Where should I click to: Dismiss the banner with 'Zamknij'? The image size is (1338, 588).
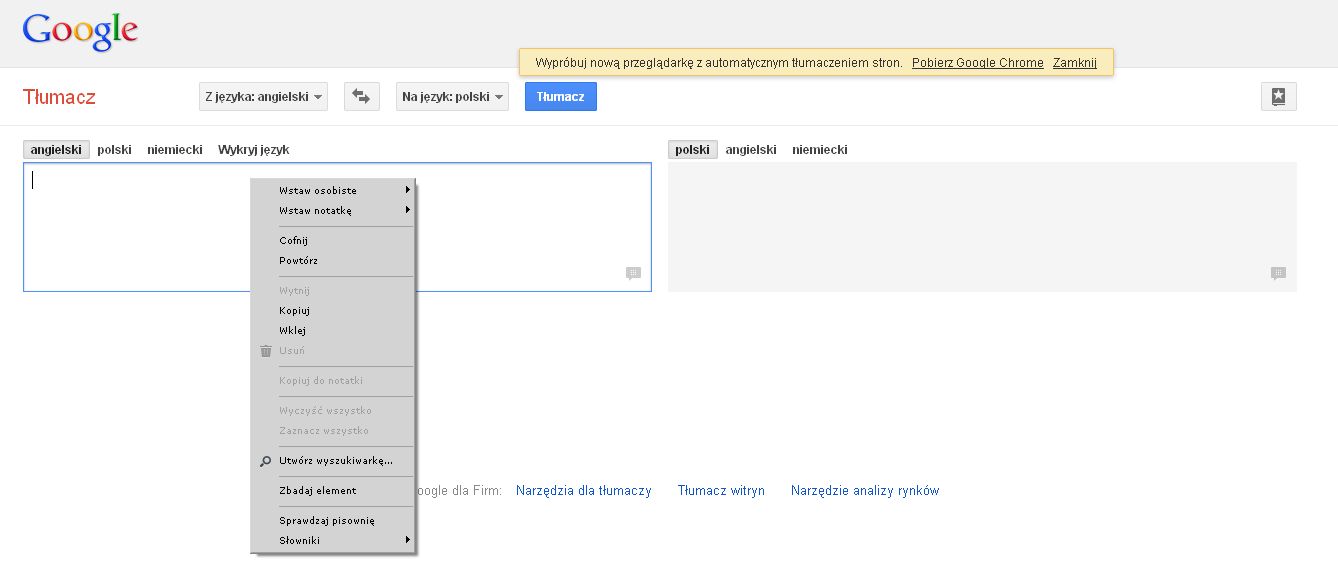coord(1075,63)
